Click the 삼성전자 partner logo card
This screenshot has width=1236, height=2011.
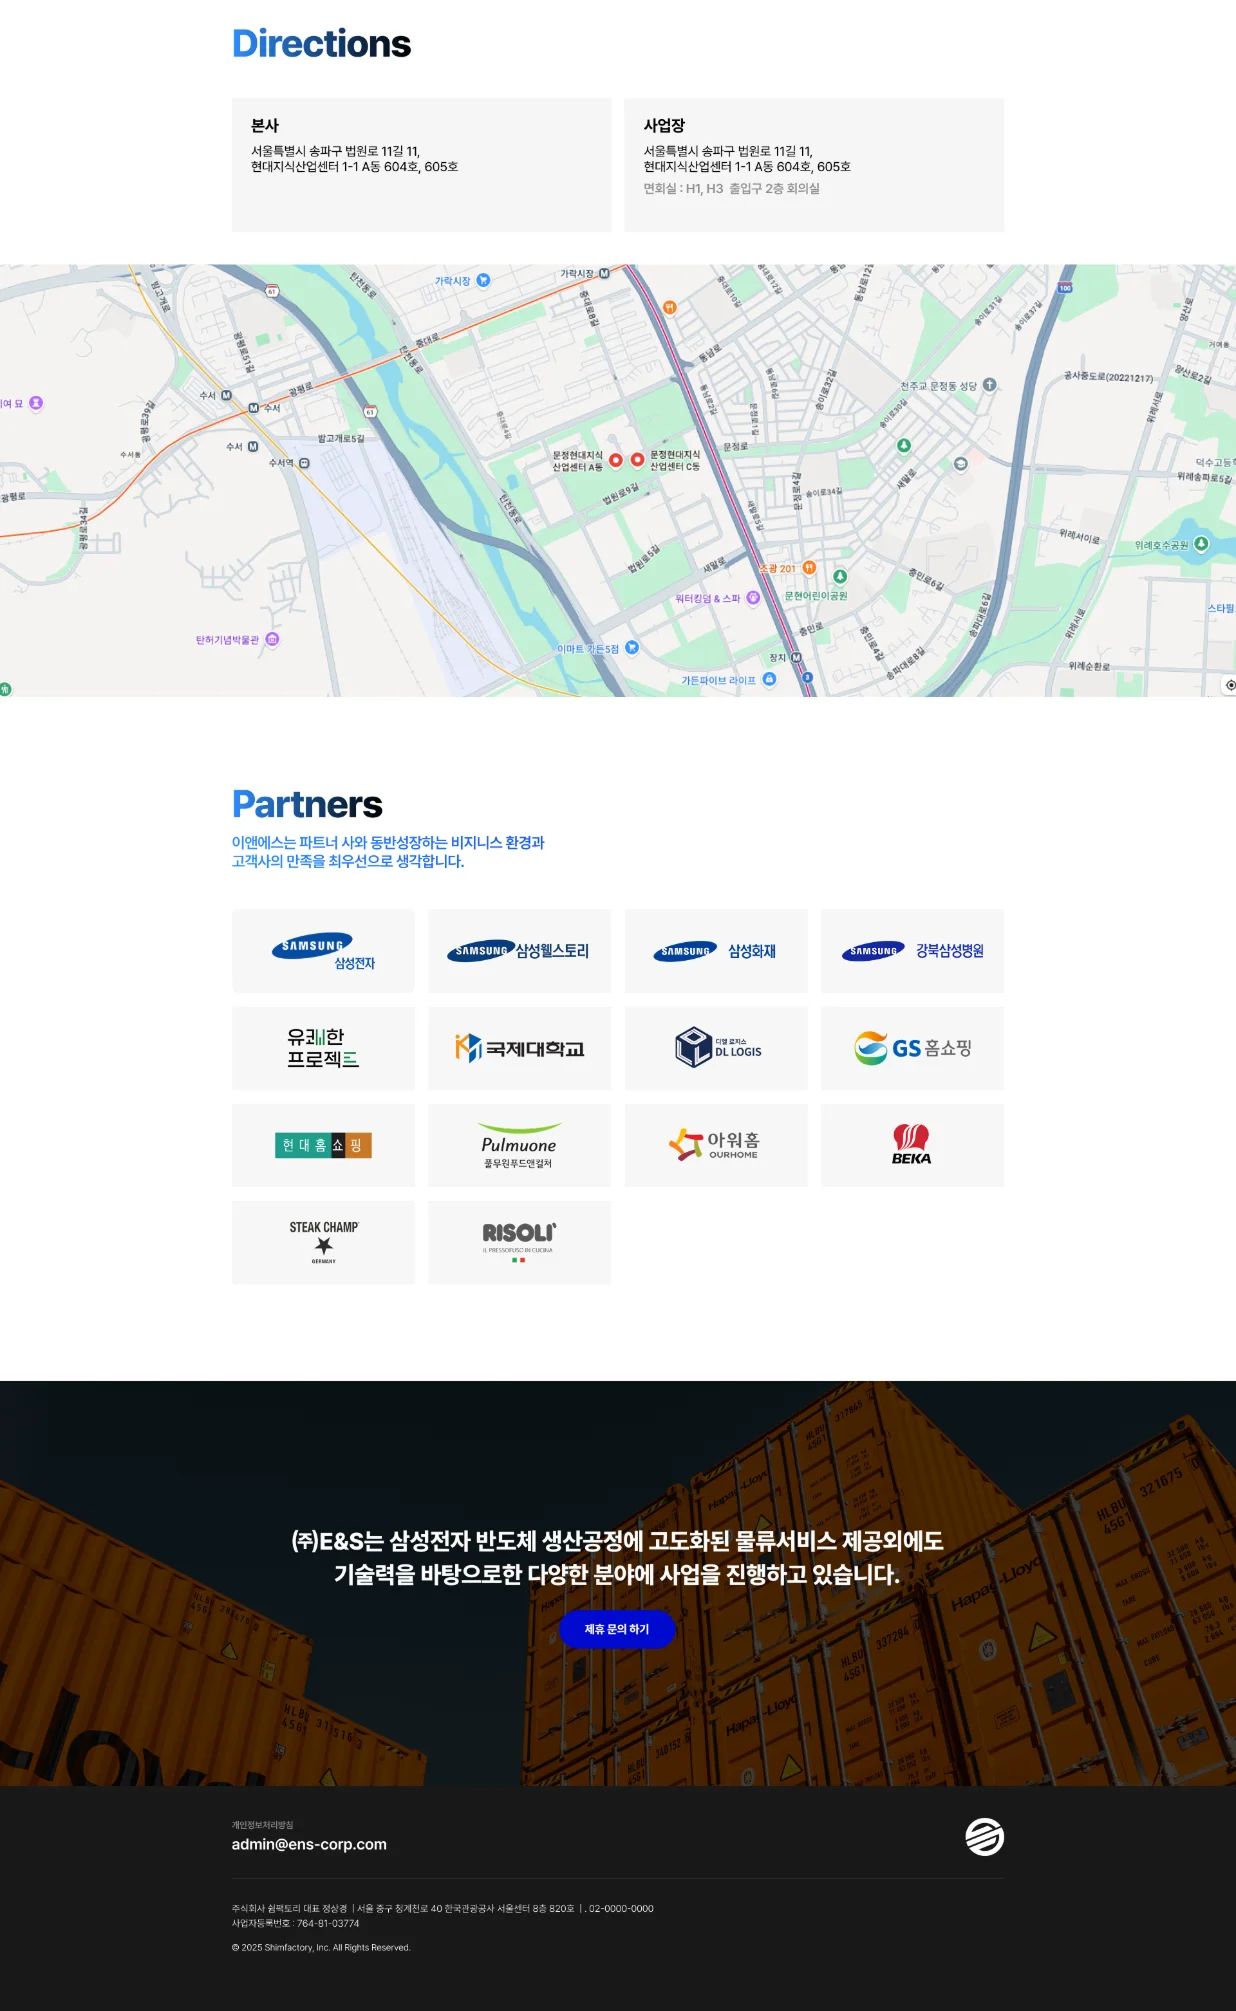(x=323, y=951)
